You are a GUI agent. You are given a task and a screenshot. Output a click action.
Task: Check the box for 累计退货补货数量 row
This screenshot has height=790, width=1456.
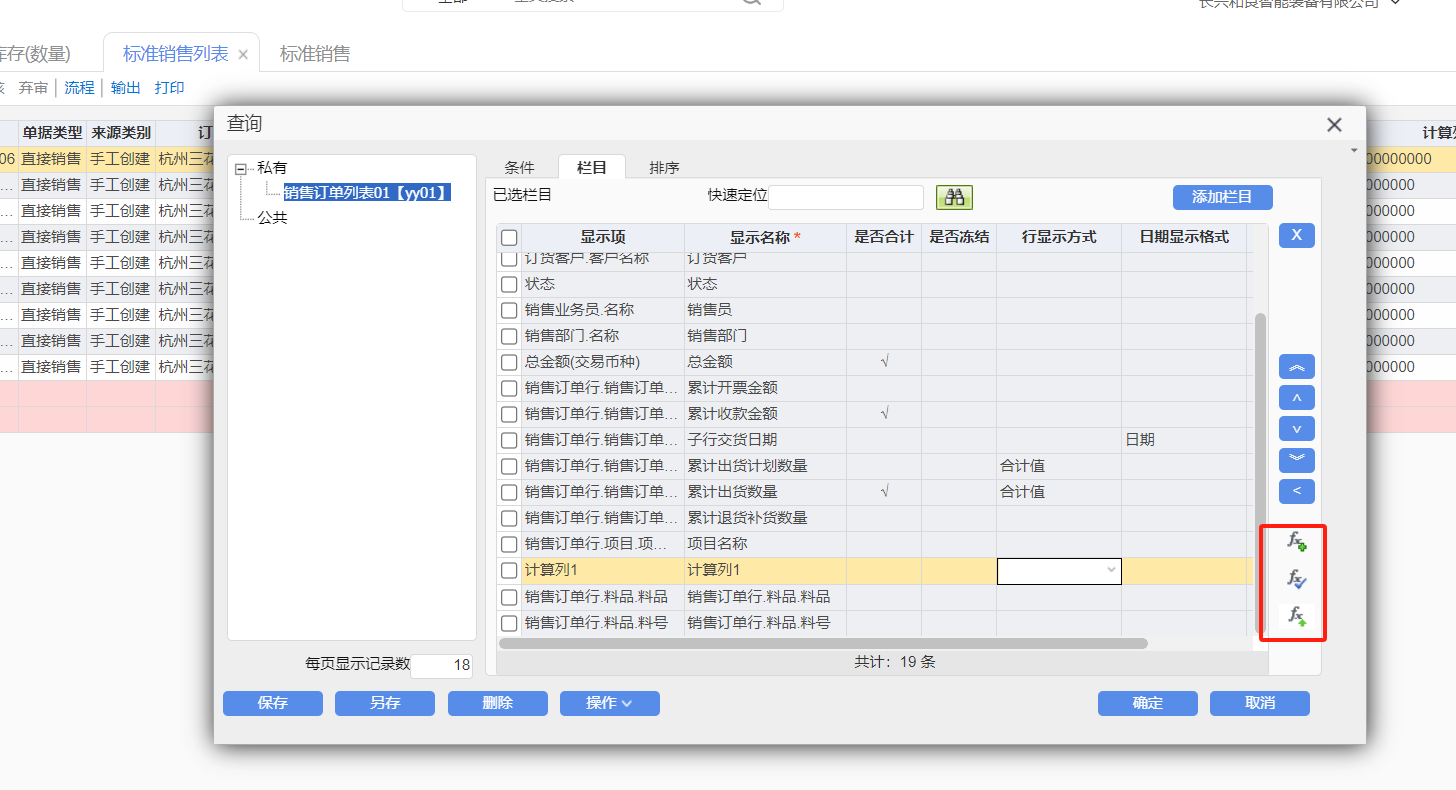coord(509,518)
